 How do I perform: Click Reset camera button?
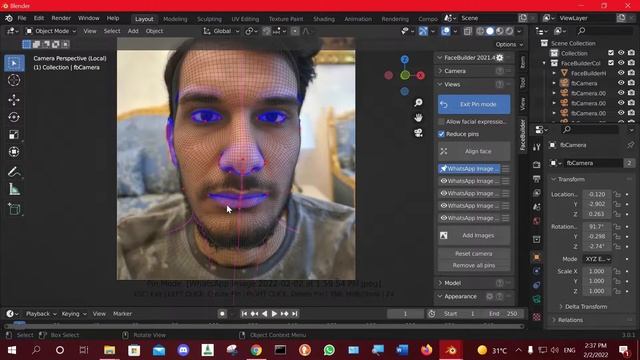point(474,253)
